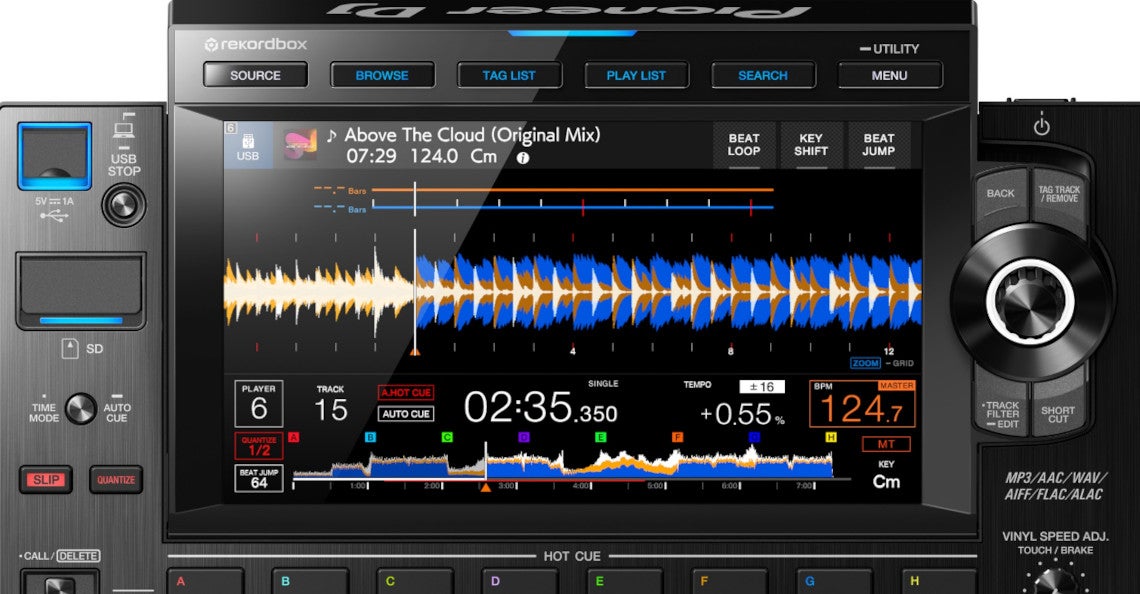Push the USB STOP button

pyautogui.click(x=124, y=206)
